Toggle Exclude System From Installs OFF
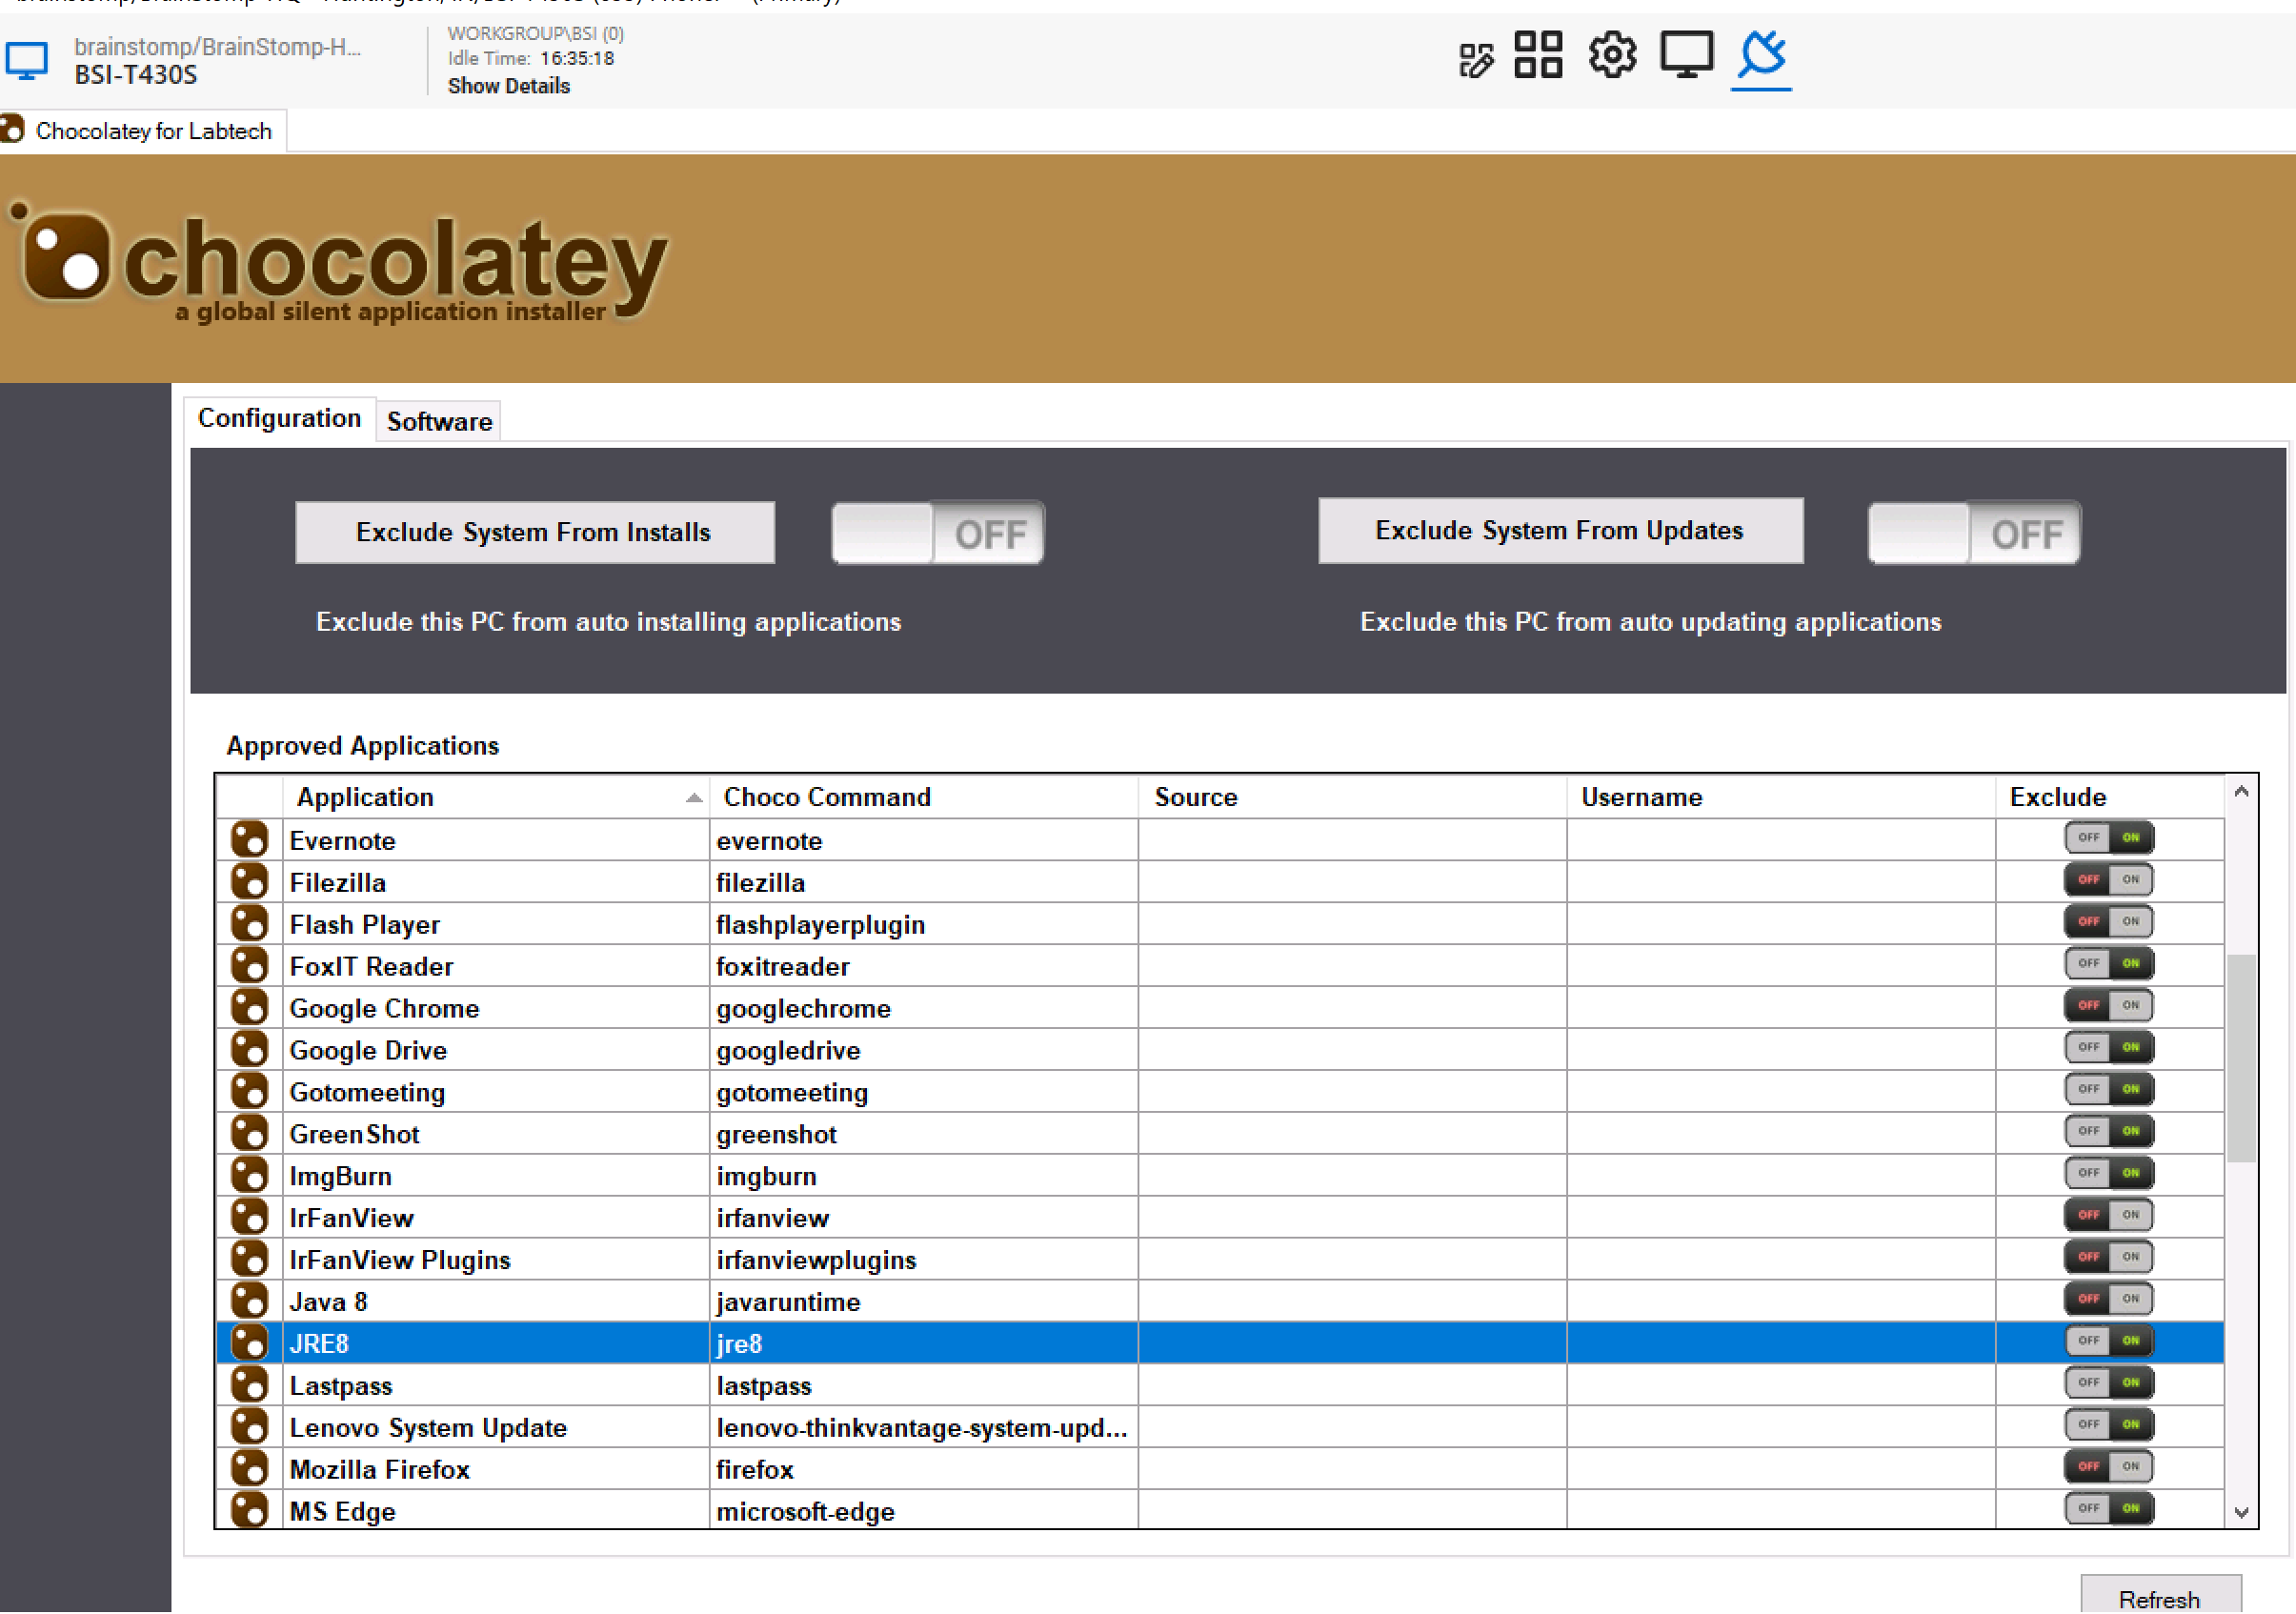Screen dimensions: 2296x1614 tap(936, 533)
